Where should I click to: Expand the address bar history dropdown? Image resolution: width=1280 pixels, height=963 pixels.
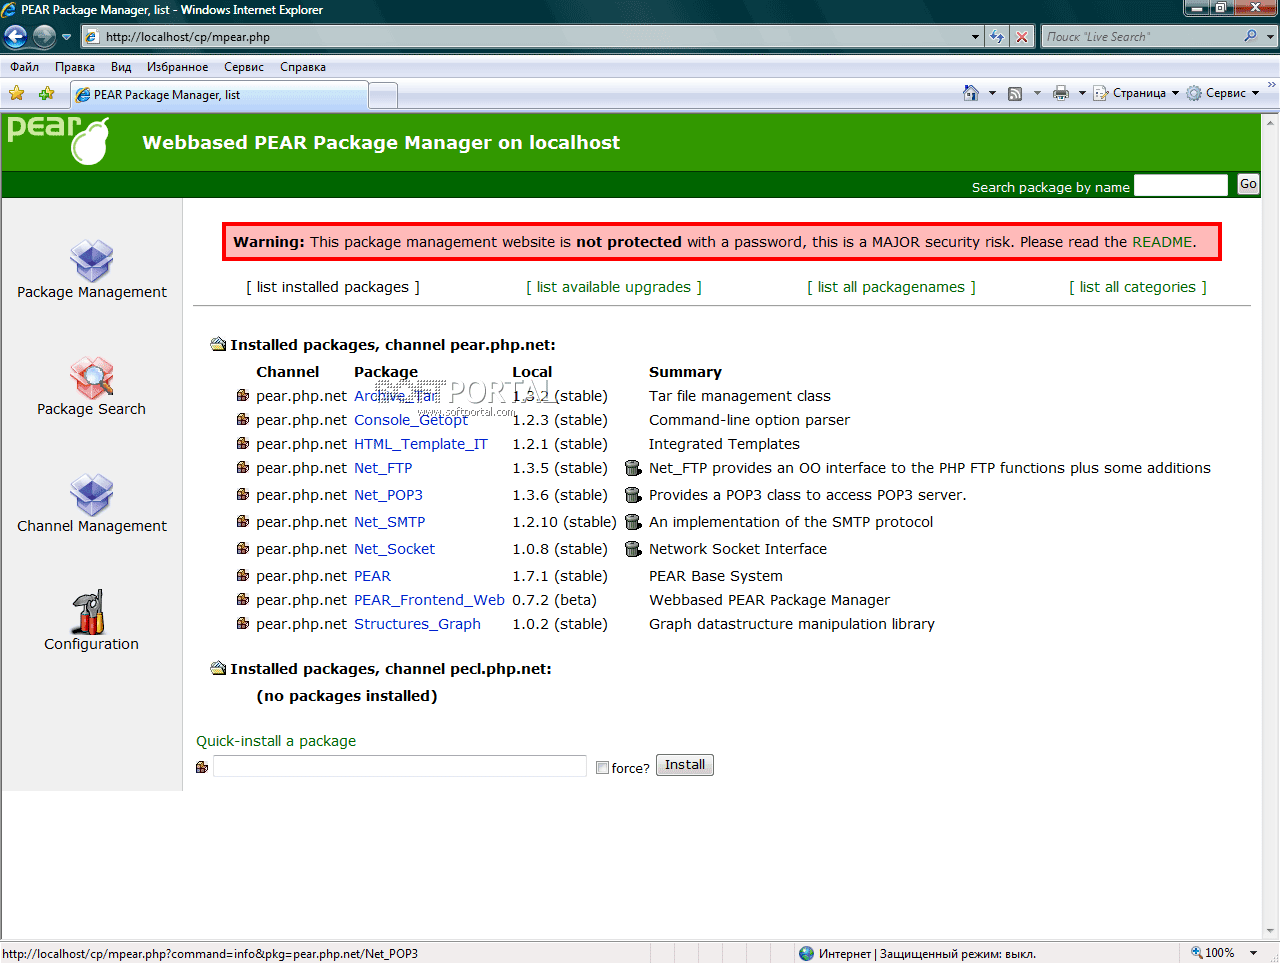tap(976, 37)
